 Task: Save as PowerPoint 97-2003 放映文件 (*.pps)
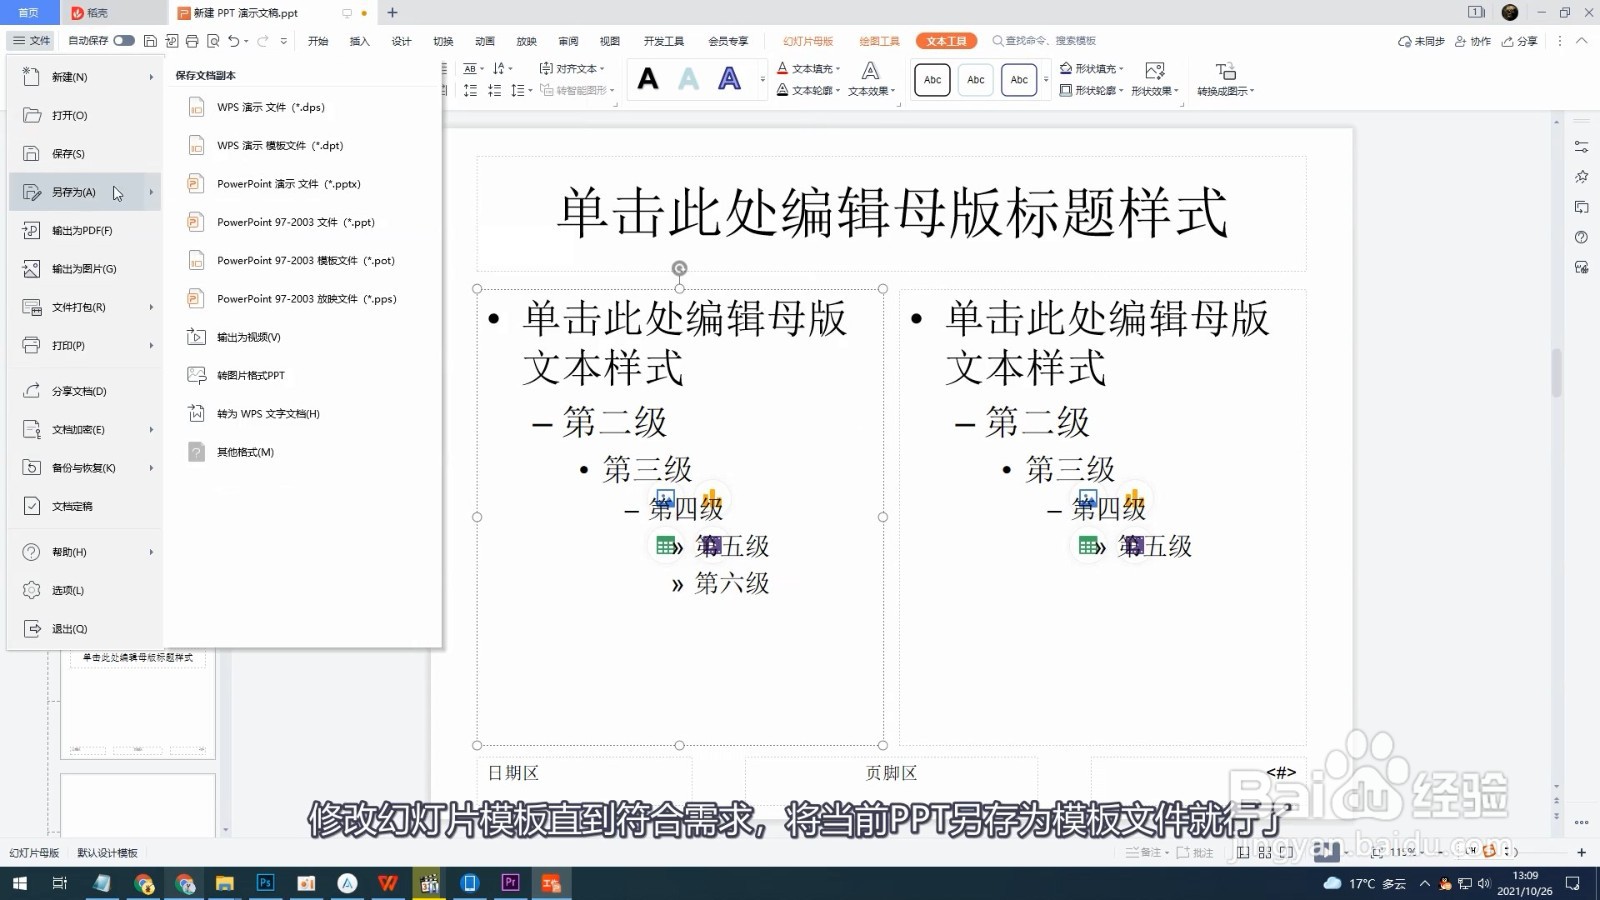pyautogui.click(x=303, y=299)
